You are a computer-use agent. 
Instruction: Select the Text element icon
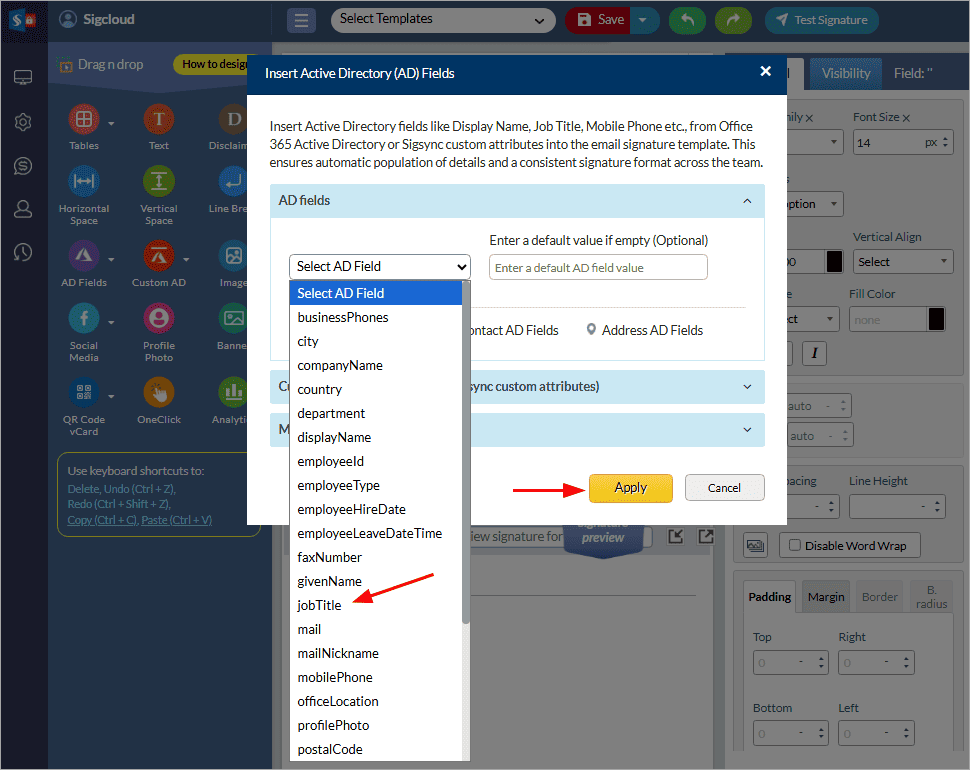[x=158, y=121]
